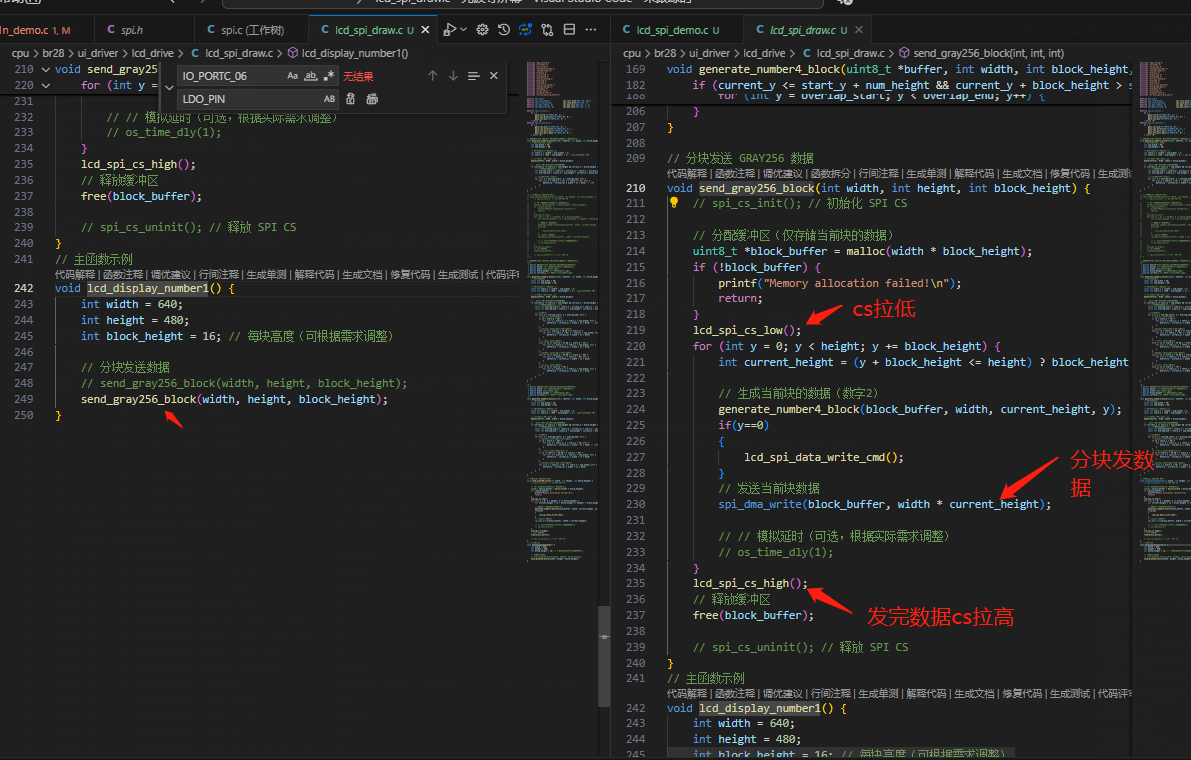Image resolution: width=1191 pixels, height=760 pixels.
Task: Toggle Find in Selection in the find widget
Action: point(473,76)
